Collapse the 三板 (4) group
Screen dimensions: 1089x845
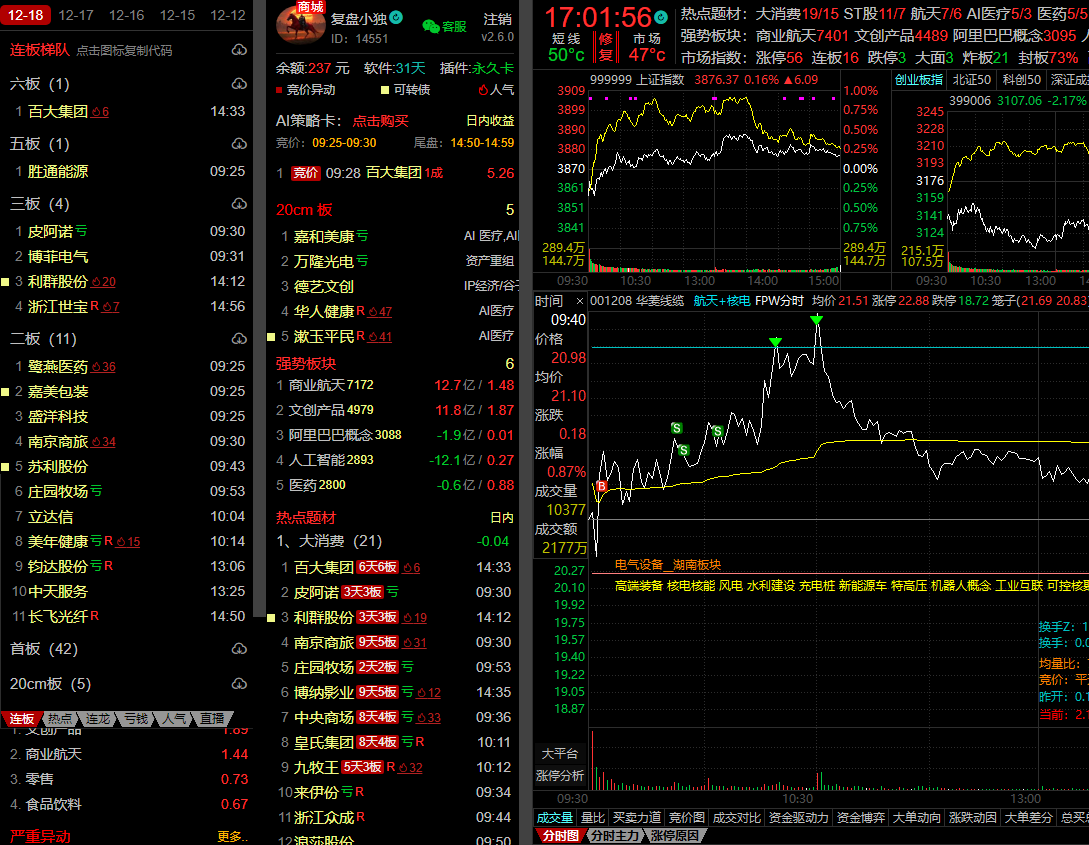[40, 204]
